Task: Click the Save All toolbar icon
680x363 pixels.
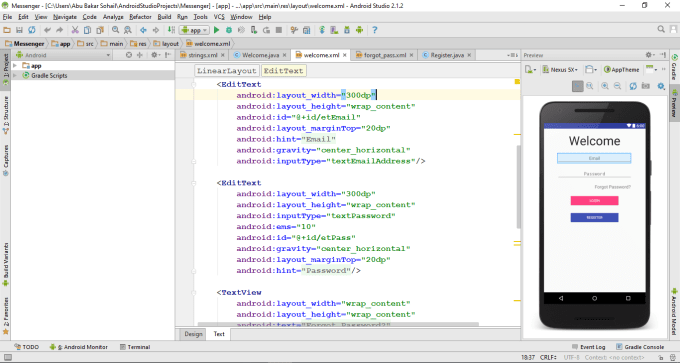Action: click(x=19, y=30)
